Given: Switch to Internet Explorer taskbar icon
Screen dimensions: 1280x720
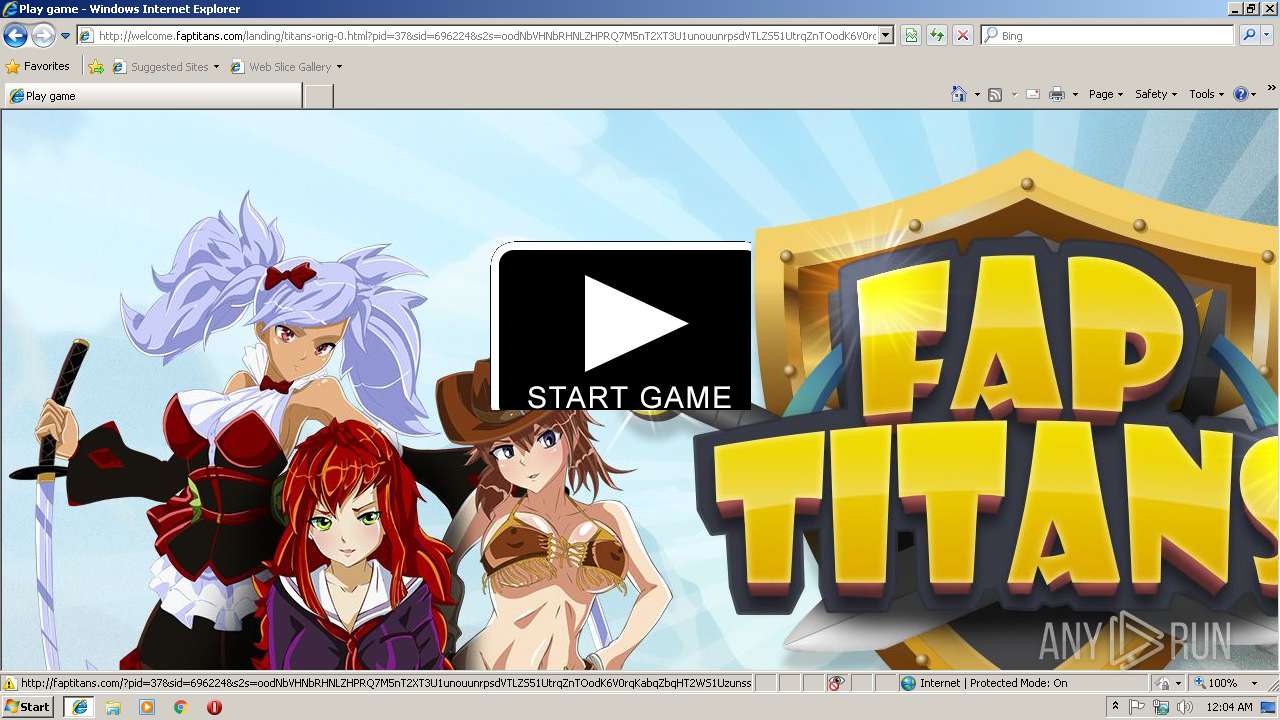Looking at the screenshot, I should (79, 707).
